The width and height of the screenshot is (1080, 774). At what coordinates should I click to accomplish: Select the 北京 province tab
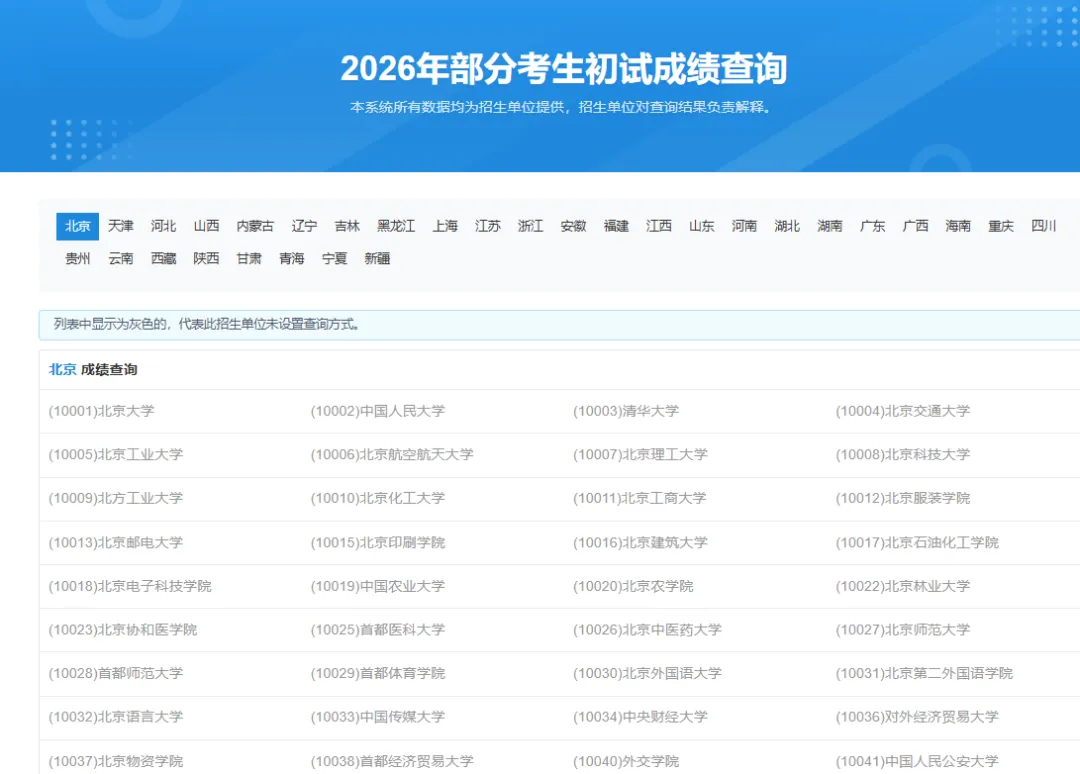(77, 226)
